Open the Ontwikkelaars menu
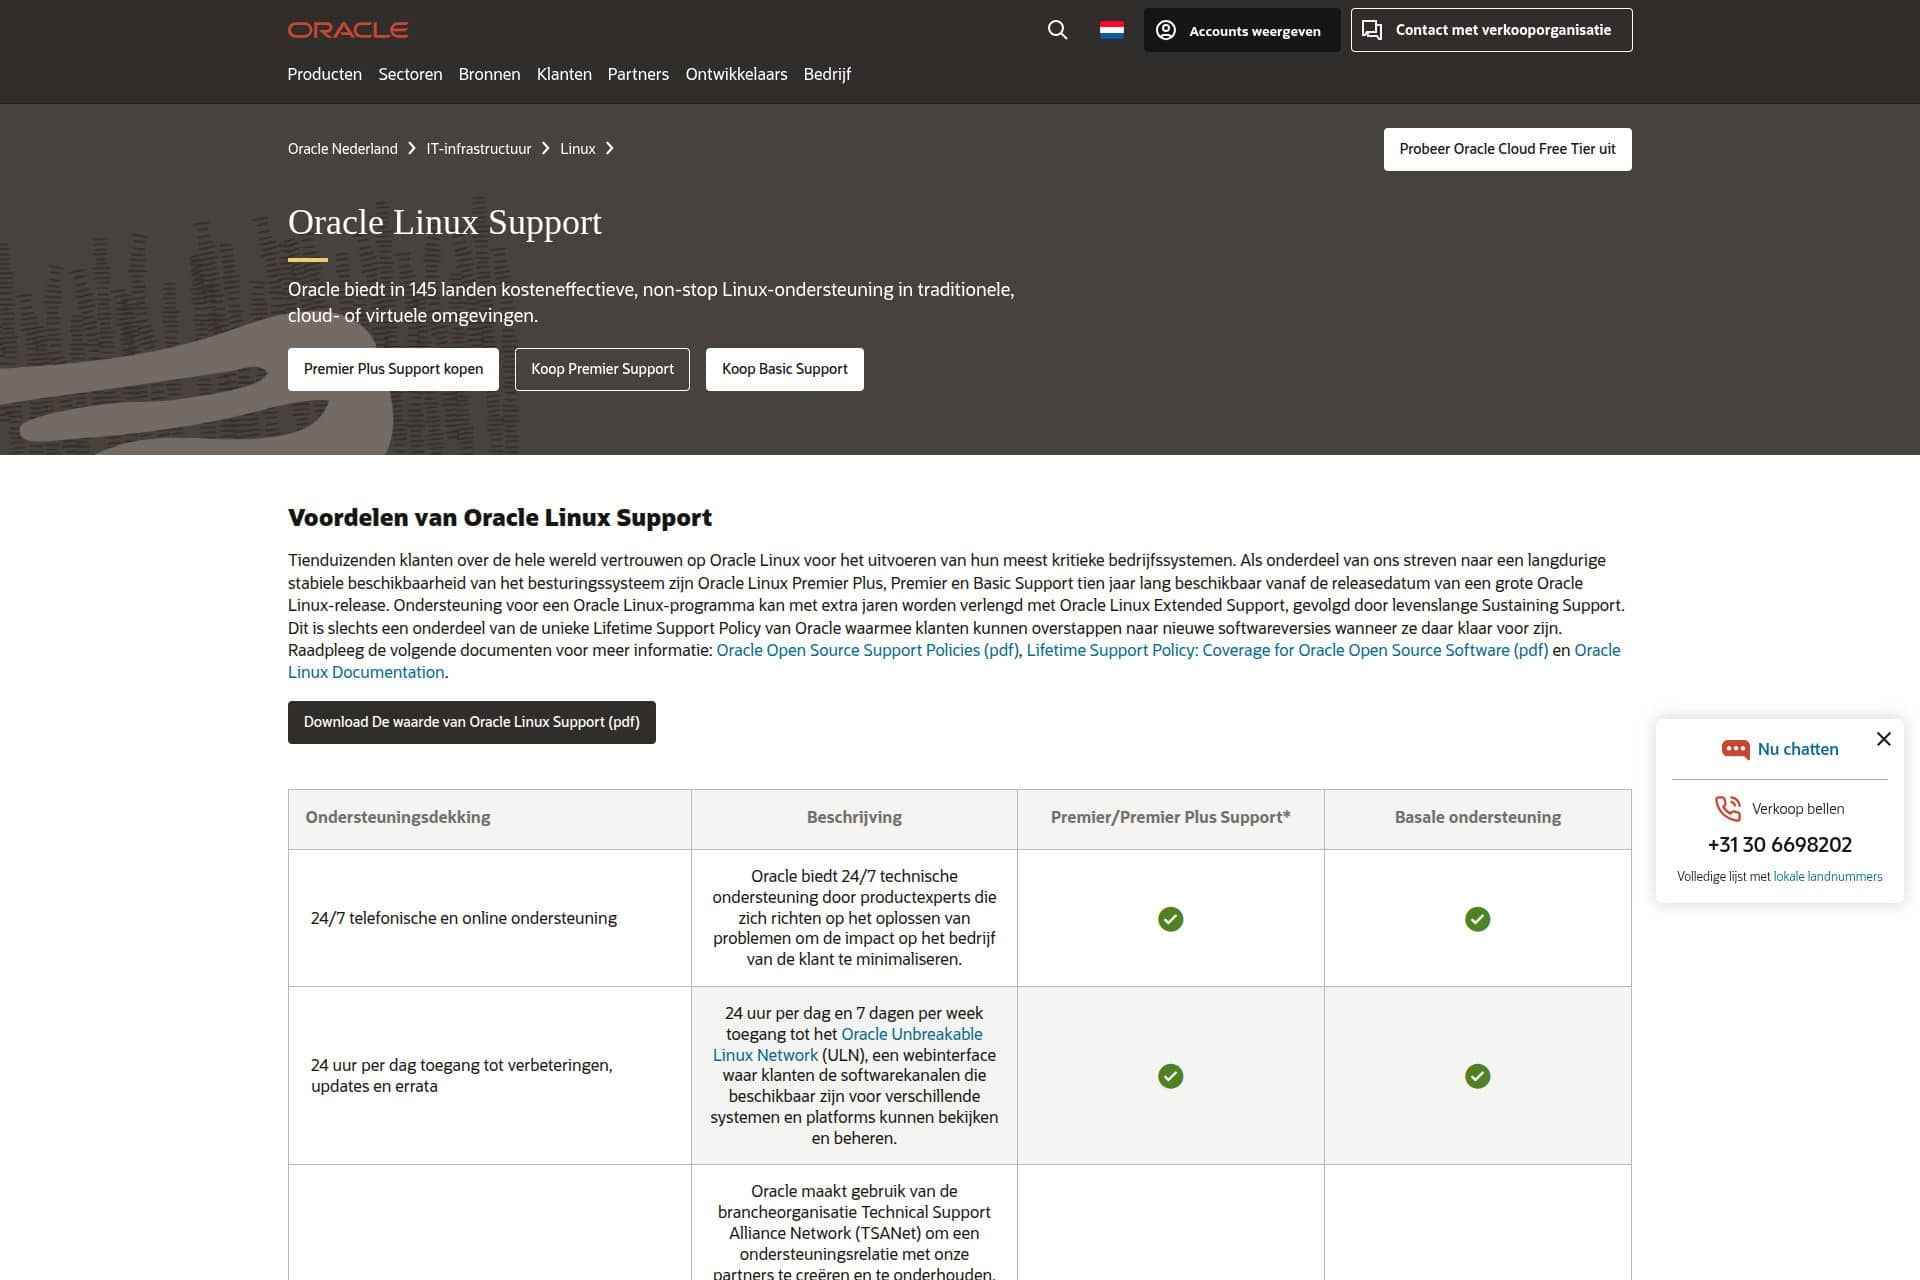This screenshot has width=1920, height=1280. (736, 74)
